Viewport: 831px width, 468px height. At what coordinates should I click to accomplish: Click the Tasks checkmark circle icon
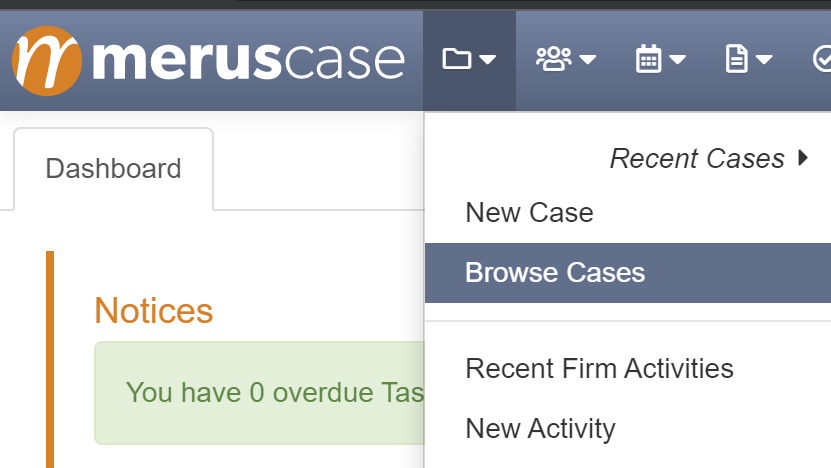[822, 59]
